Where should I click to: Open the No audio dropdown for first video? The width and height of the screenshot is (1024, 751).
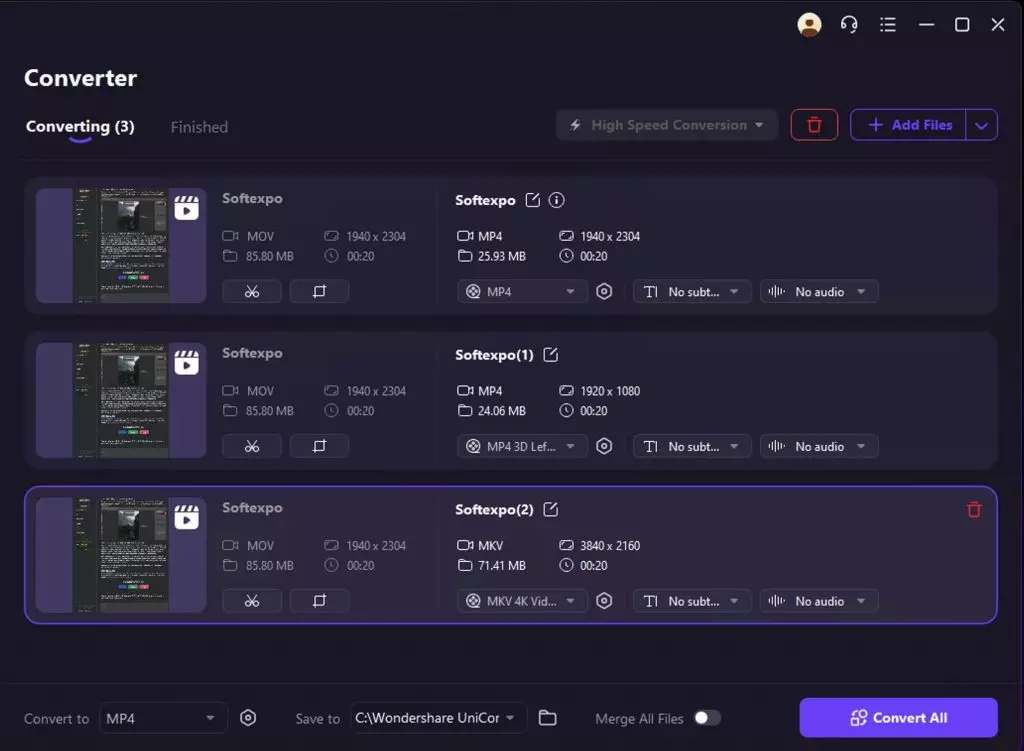pyautogui.click(x=819, y=292)
